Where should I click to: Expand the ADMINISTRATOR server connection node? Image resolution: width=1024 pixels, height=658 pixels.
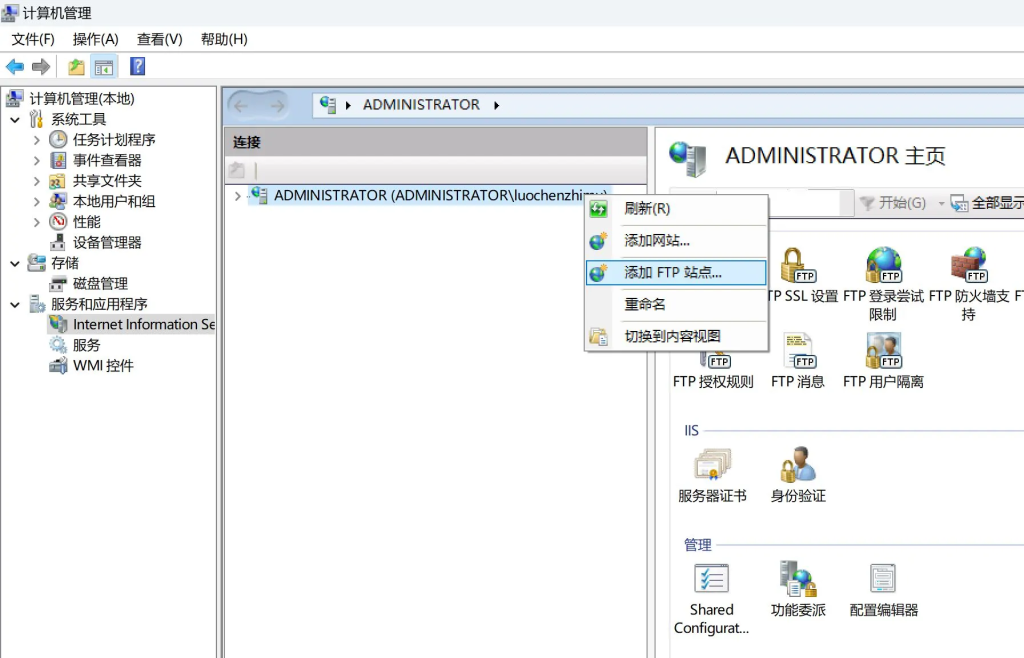pyautogui.click(x=238, y=195)
